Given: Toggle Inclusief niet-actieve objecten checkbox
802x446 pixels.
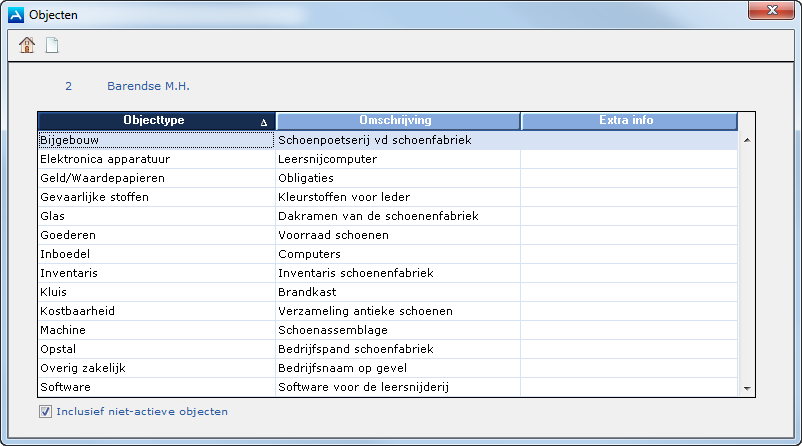Looking at the screenshot, I should tap(46, 412).
